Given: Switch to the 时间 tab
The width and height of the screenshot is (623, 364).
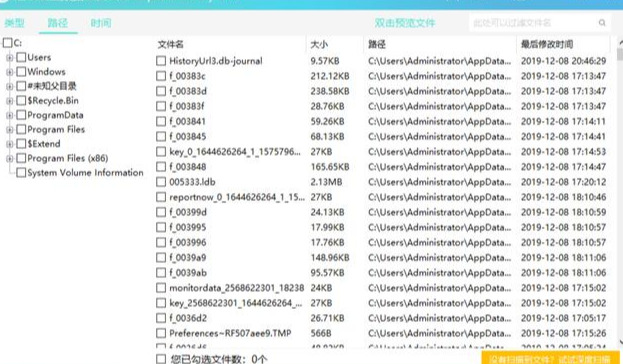Looking at the screenshot, I should 101,23.
